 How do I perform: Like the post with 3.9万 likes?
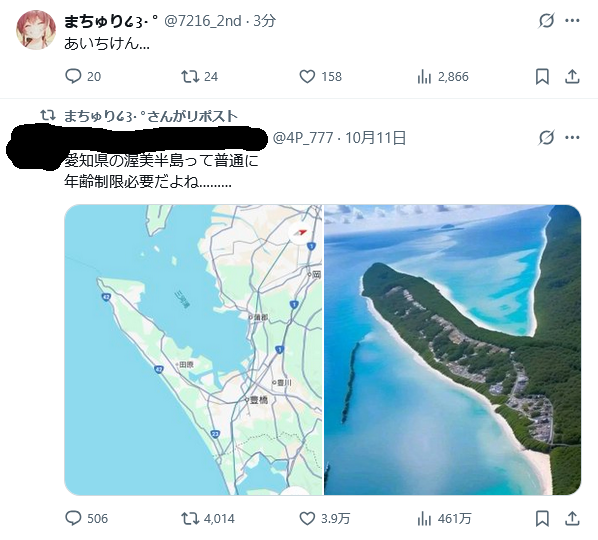coord(324,518)
